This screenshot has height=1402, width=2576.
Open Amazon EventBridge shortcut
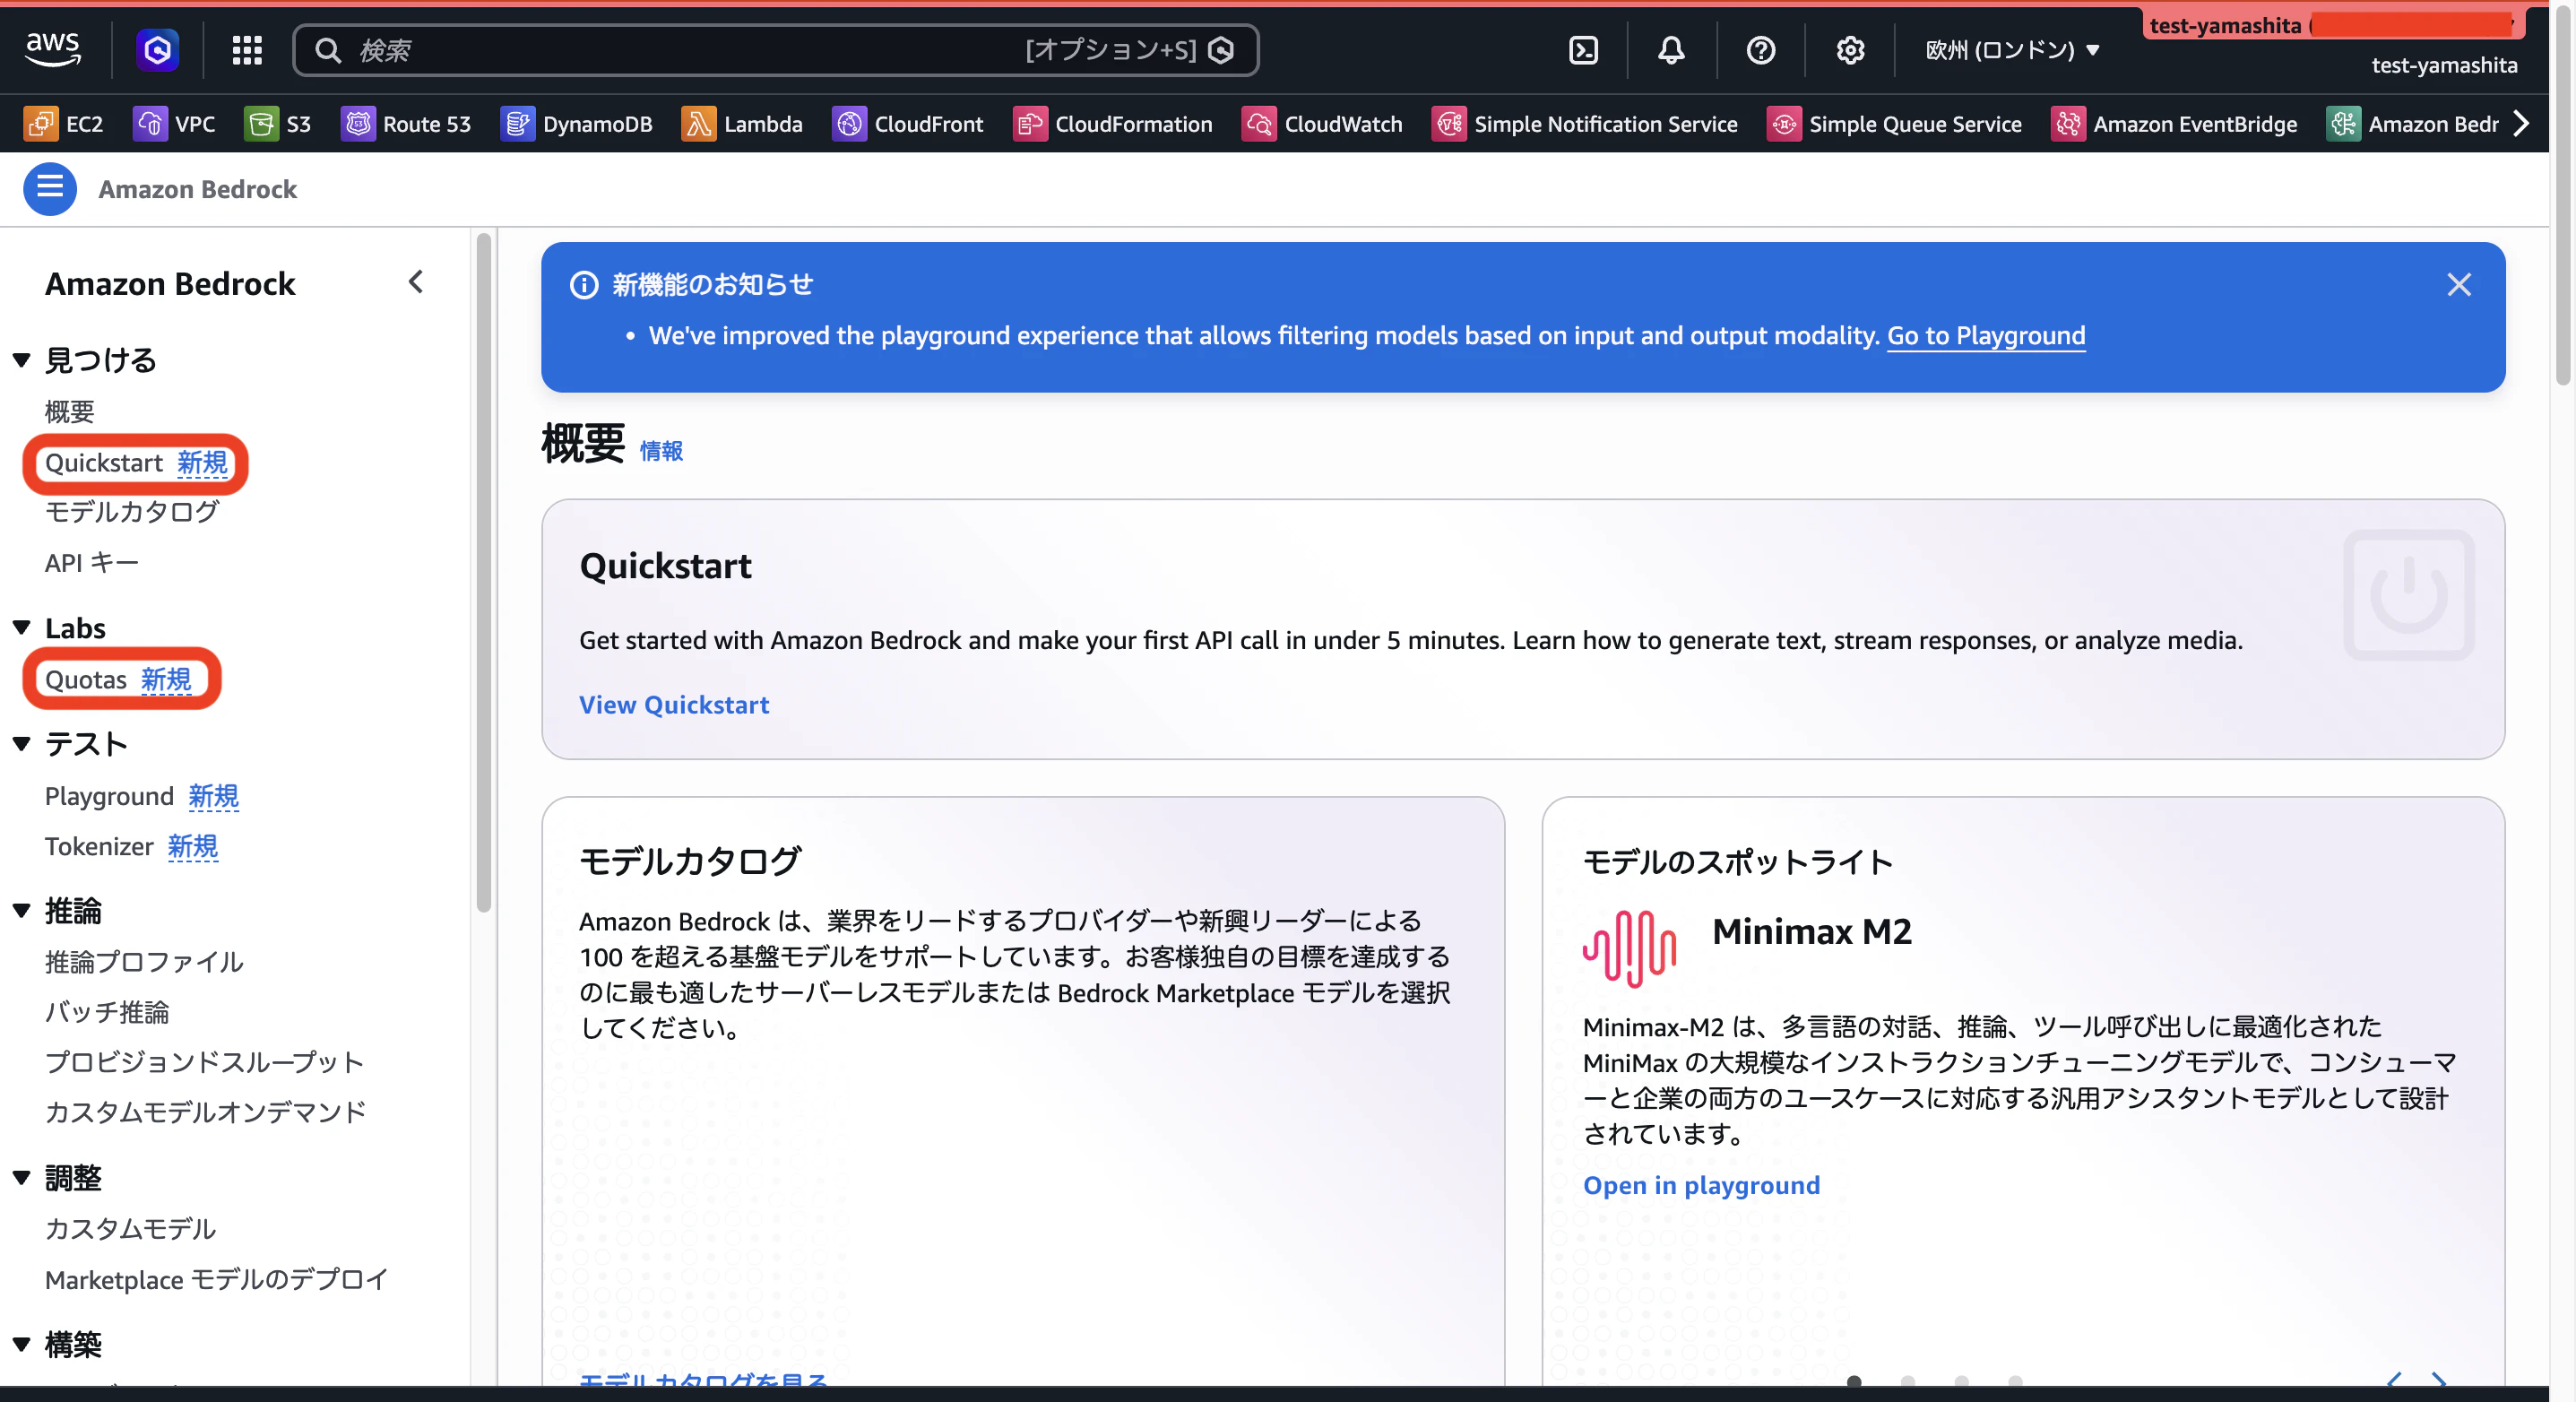pyautogui.click(x=2174, y=124)
